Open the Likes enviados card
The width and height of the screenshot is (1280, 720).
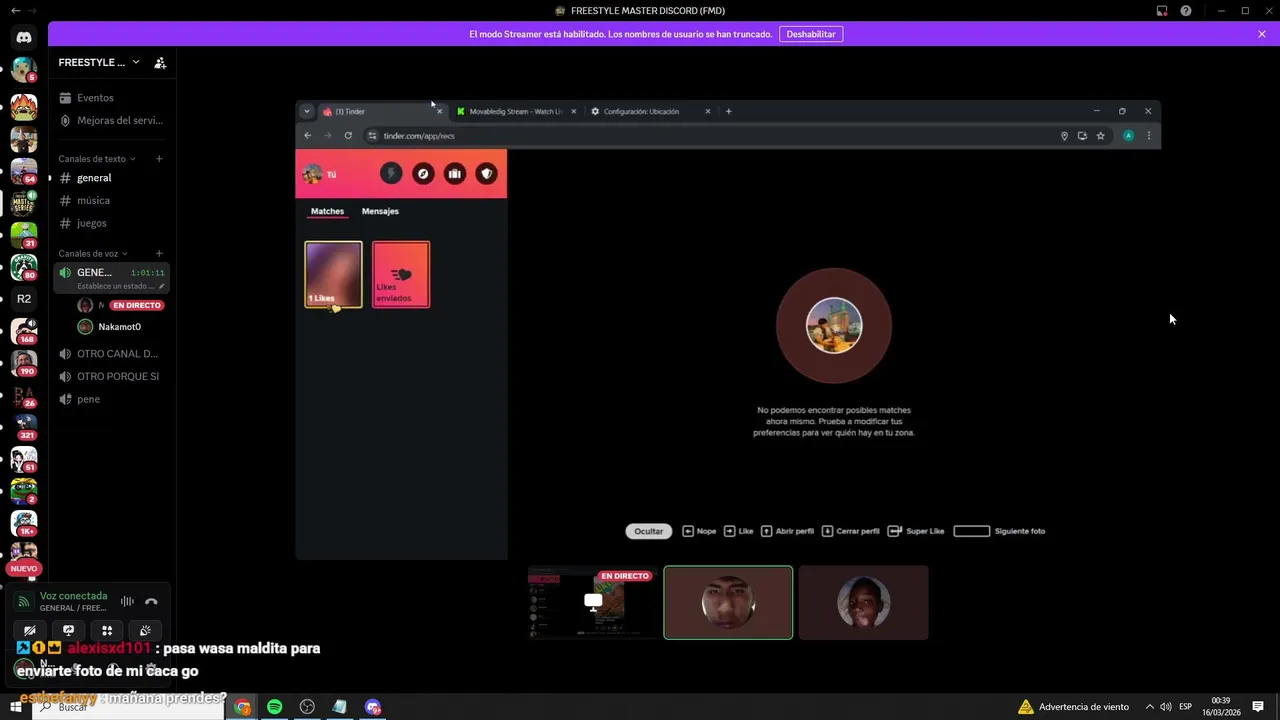[401, 274]
